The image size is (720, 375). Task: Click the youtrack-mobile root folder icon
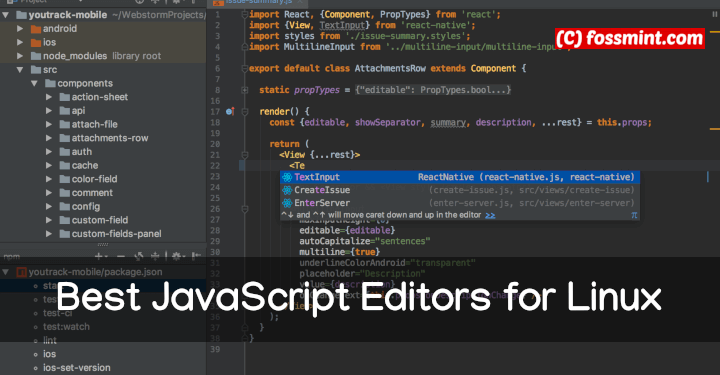tap(21, 15)
